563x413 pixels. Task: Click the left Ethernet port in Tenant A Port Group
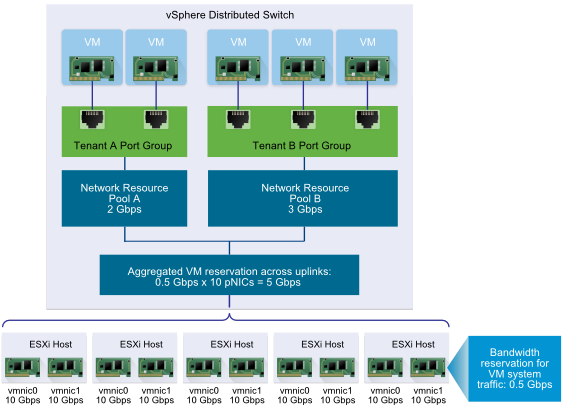93,120
